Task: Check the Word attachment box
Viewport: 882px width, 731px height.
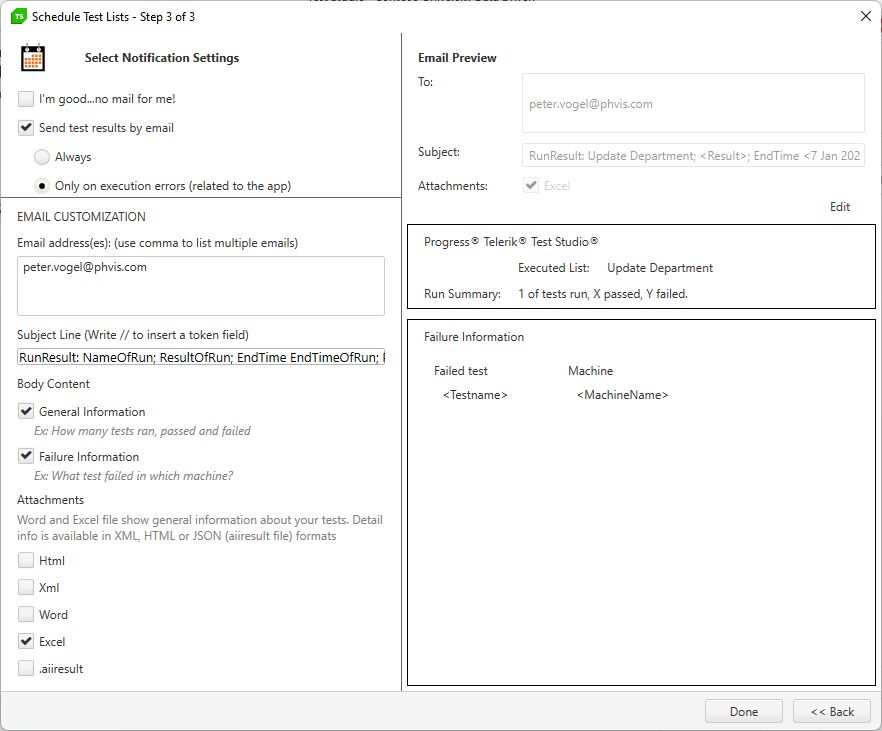Action: tap(26, 615)
